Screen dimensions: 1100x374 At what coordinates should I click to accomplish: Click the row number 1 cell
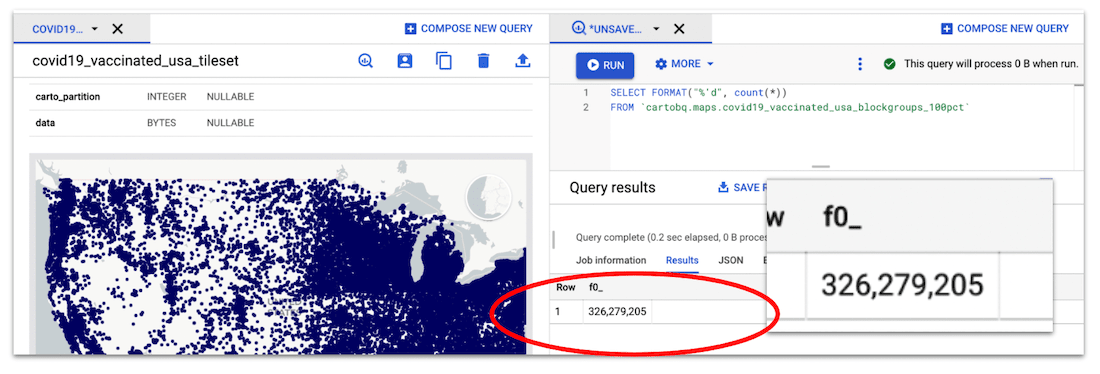coord(558,312)
